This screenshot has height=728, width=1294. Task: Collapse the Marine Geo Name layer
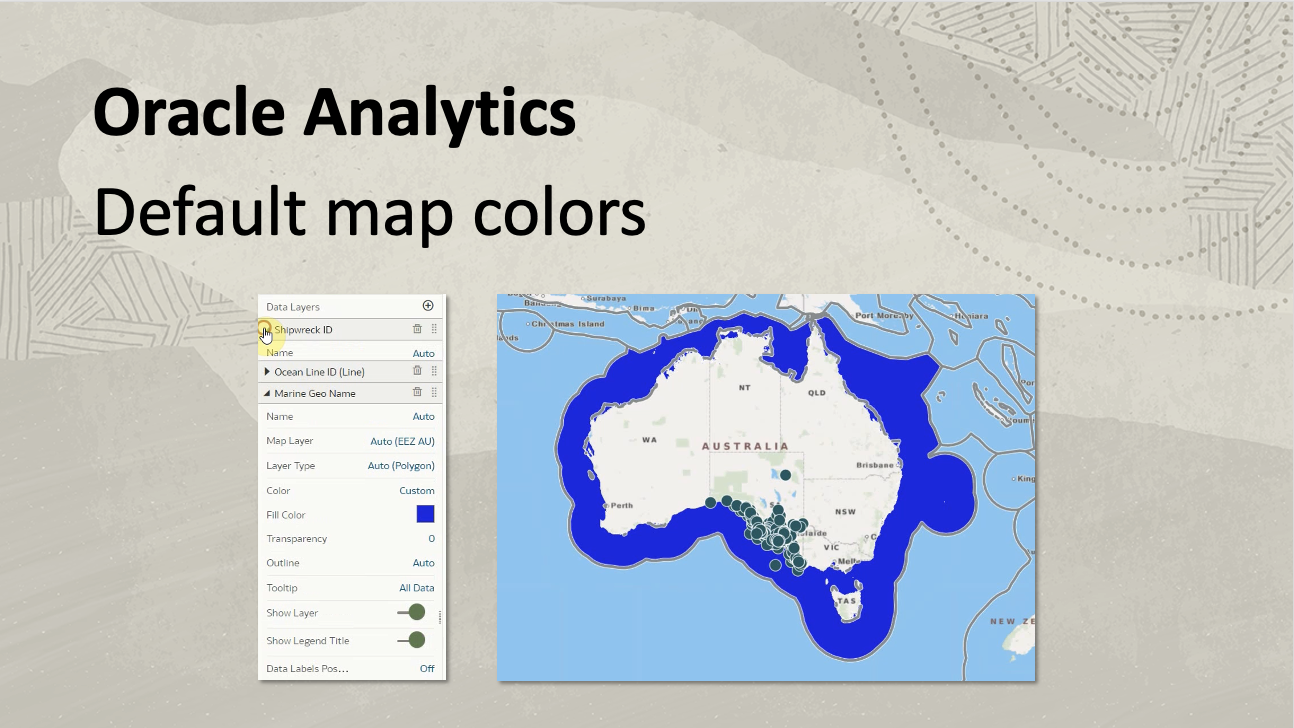tap(266, 392)
